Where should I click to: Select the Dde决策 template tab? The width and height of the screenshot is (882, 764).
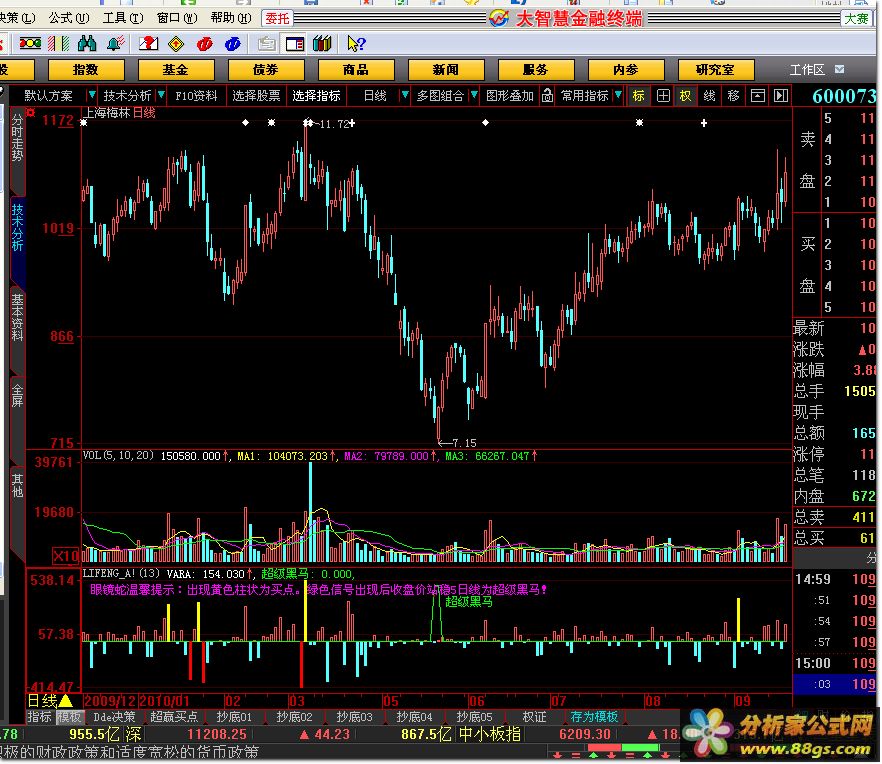(114, 717)
